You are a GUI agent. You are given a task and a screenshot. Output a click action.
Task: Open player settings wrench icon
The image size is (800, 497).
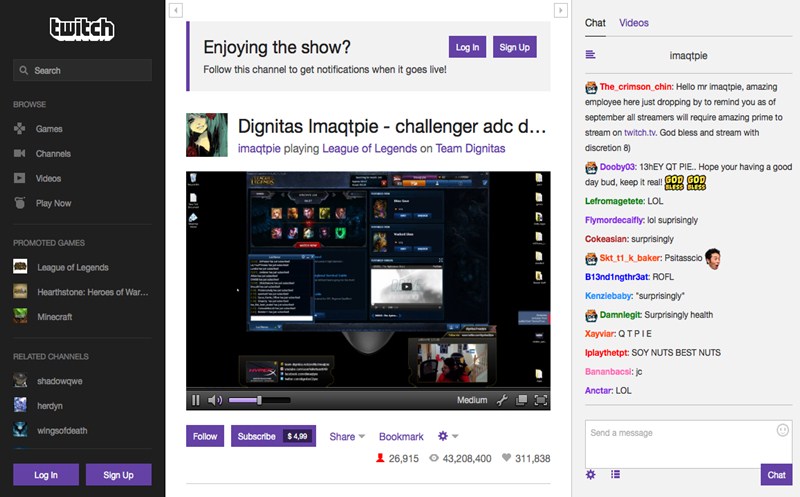(x=502, y=400)
